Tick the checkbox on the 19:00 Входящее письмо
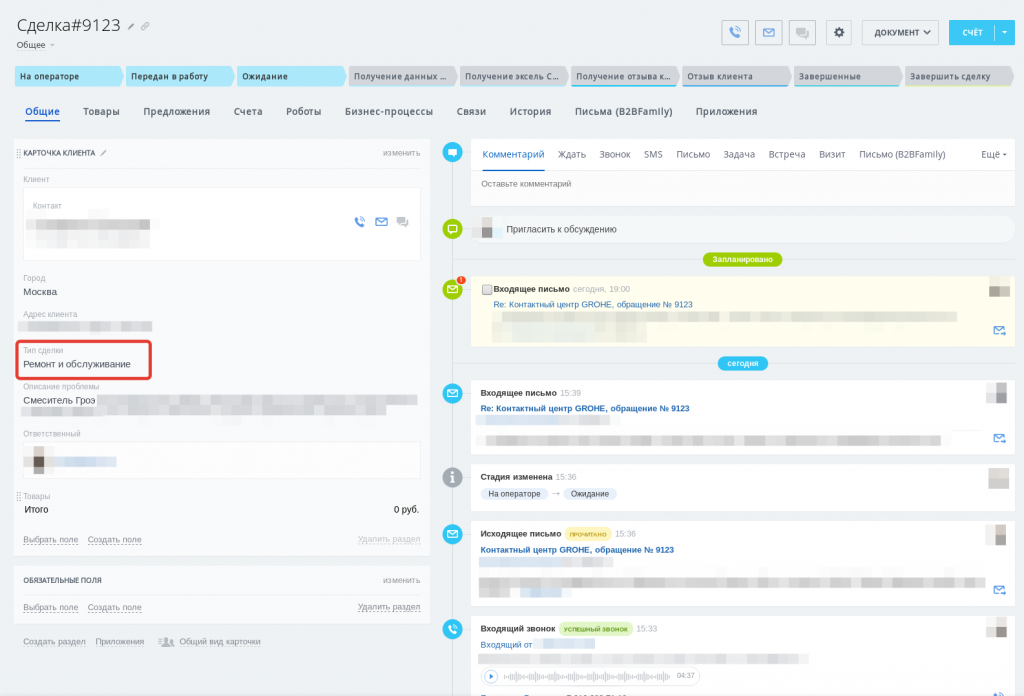The height and width of the screenshot is (696, 1024). 487,289
